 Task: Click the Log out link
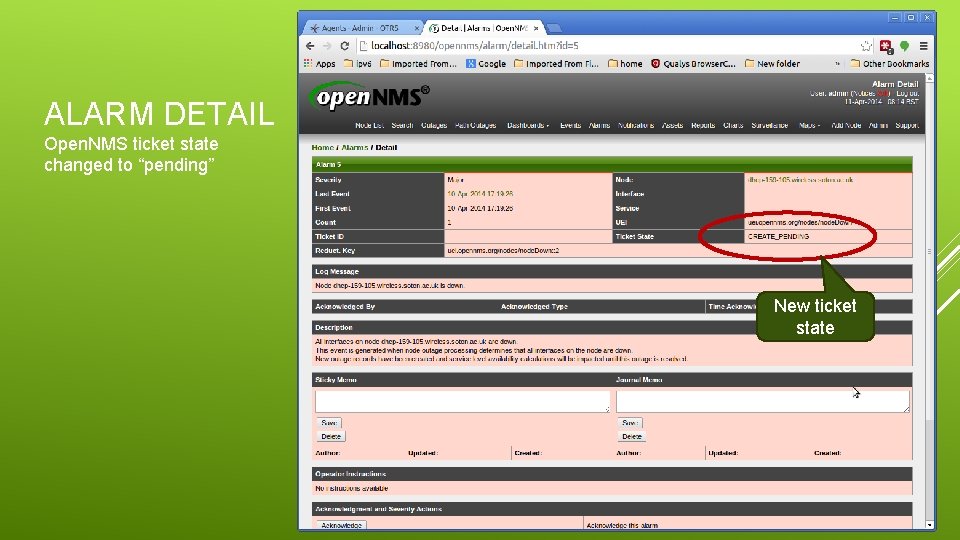coord(907,94)
